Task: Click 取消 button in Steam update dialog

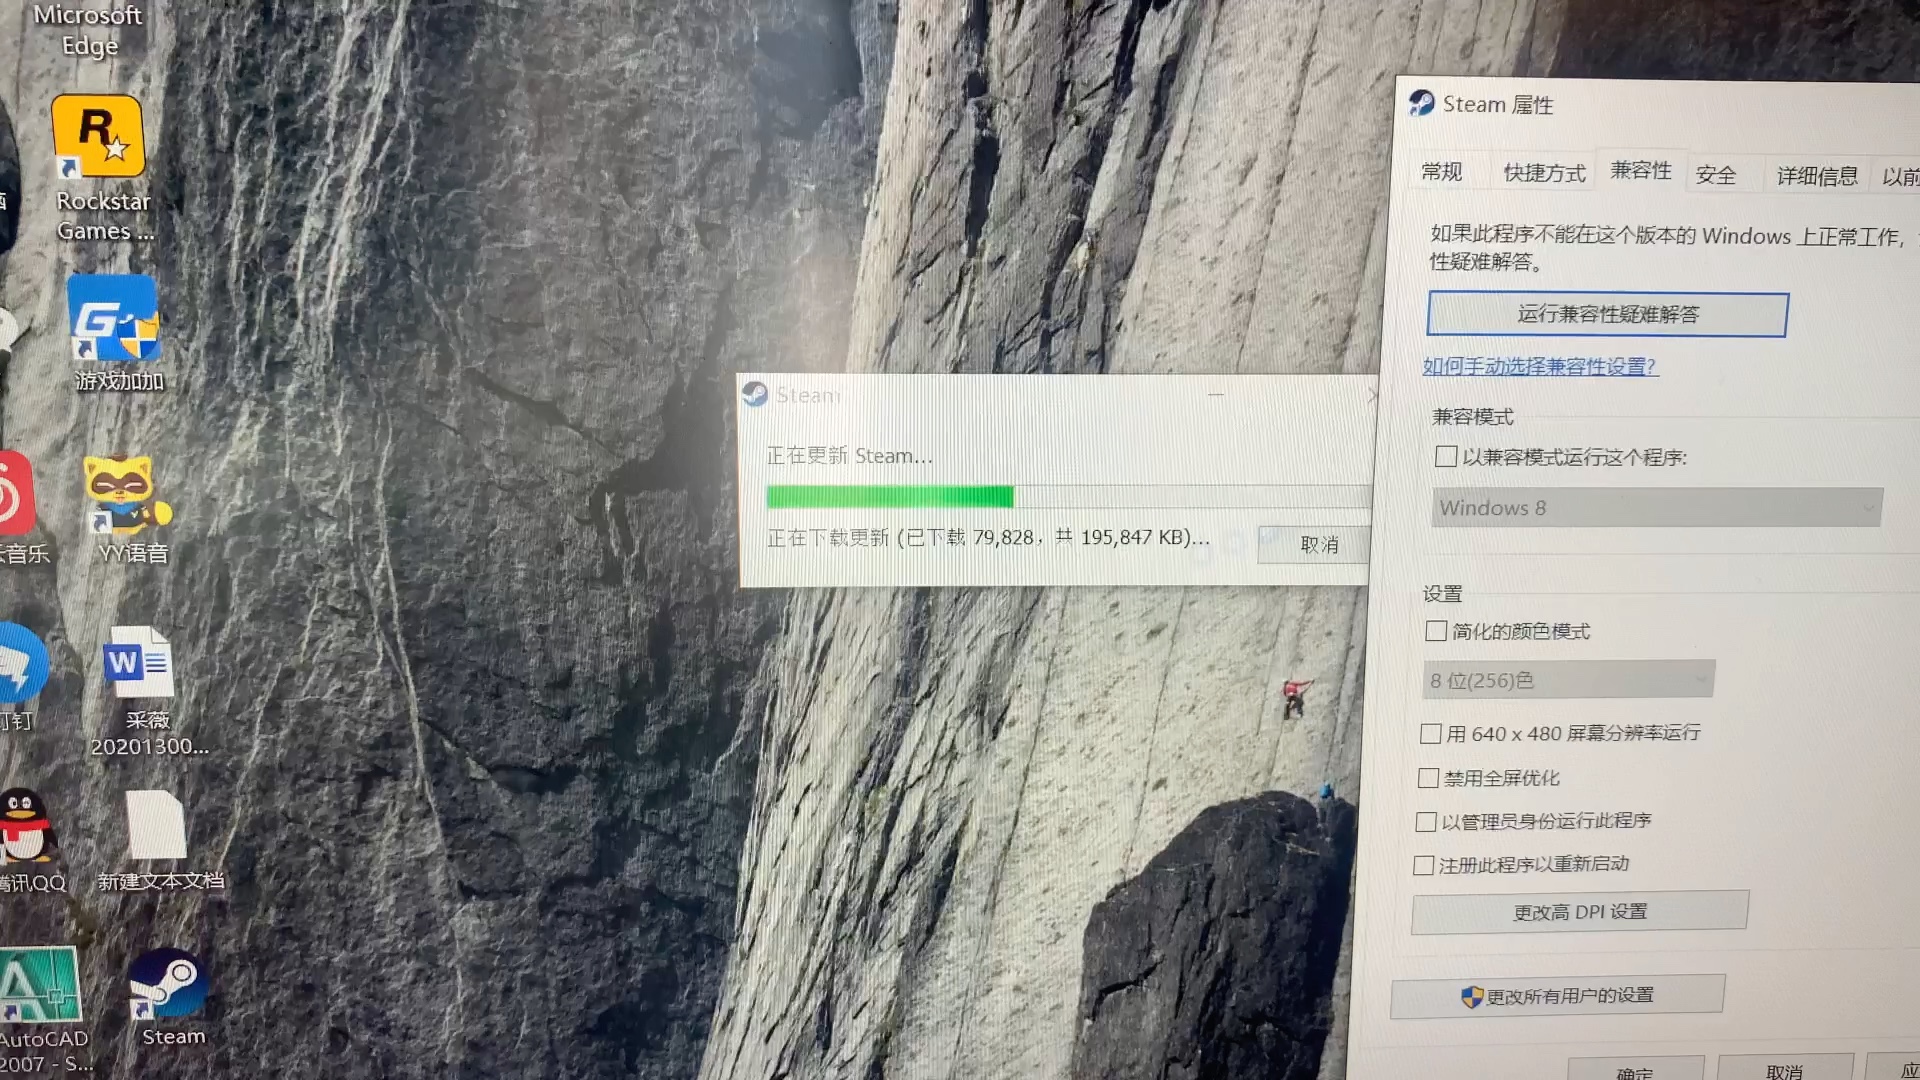Action: click(x=1316, y=543)
